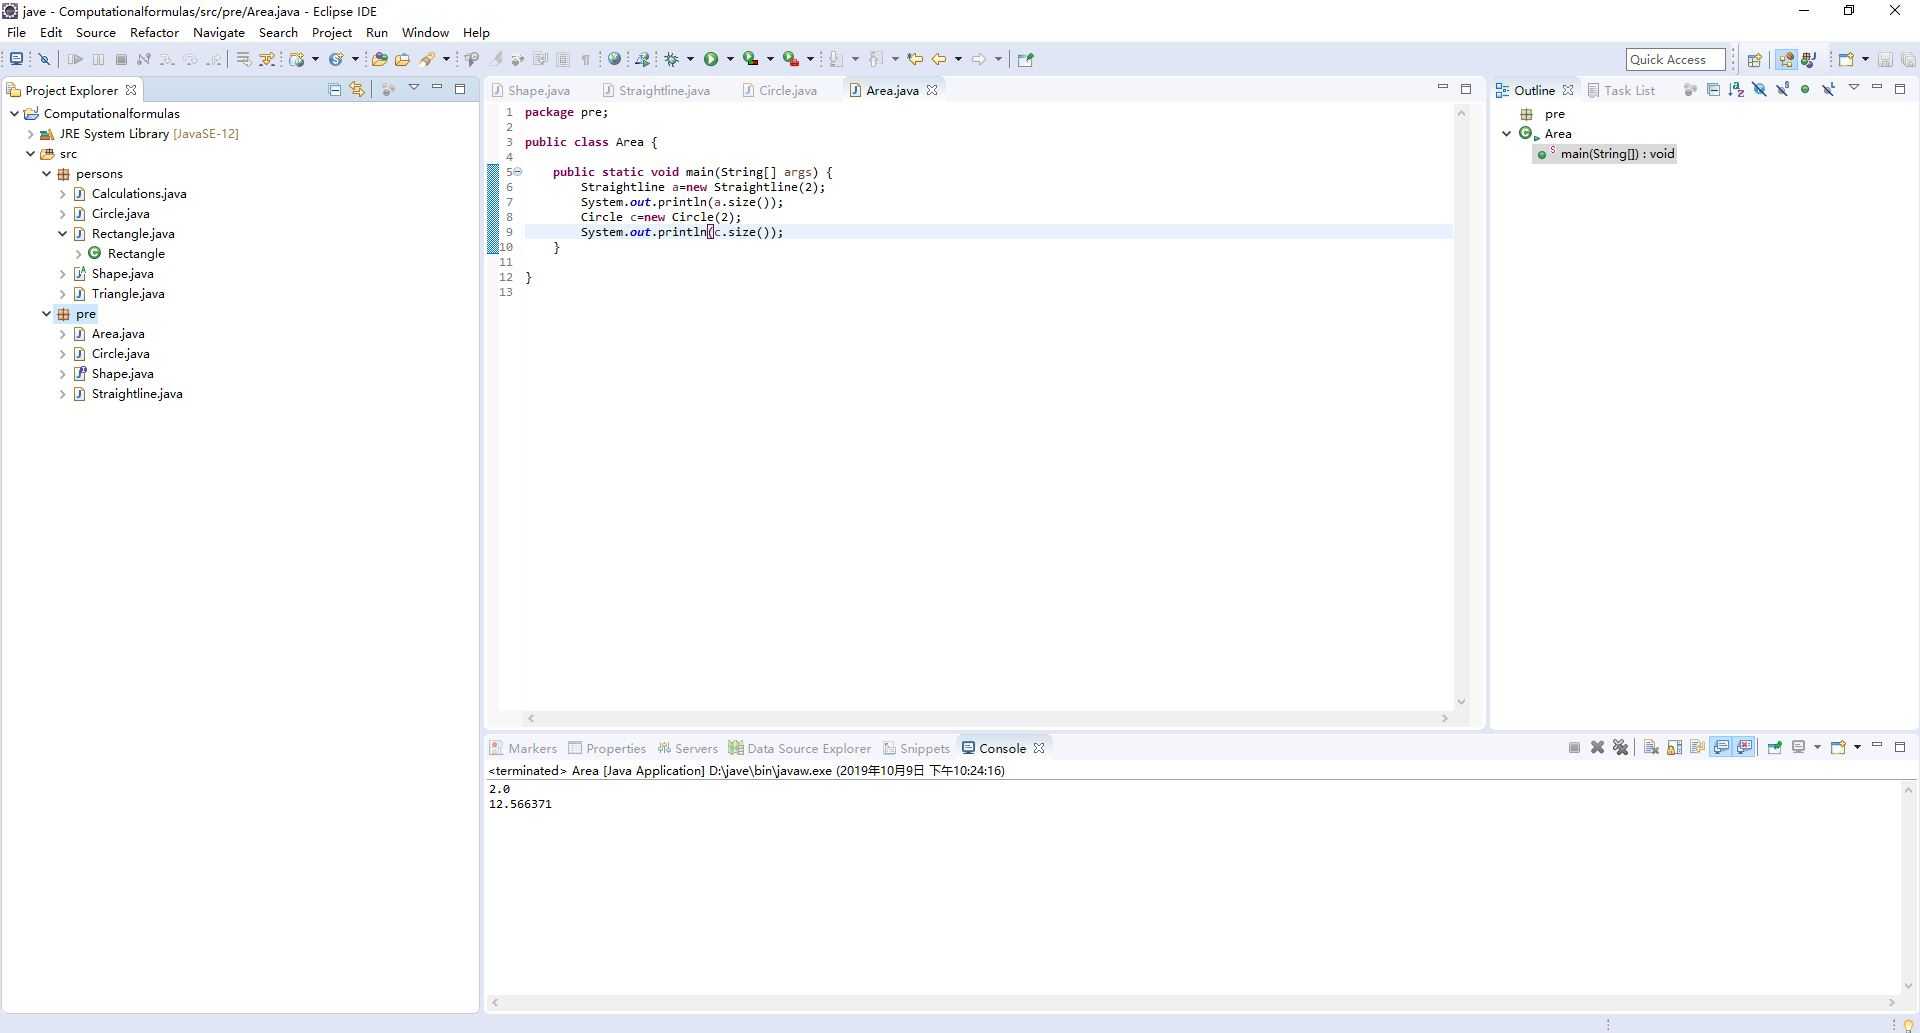Run the program with the green Run button

(x=711, y=59)
